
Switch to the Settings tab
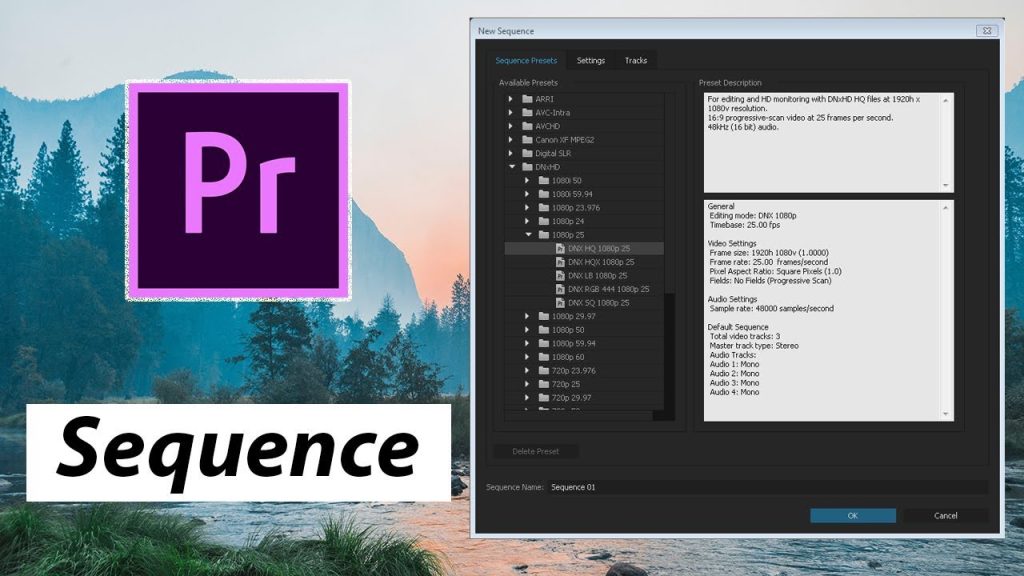pyautogui.click(x=591, y=61)
